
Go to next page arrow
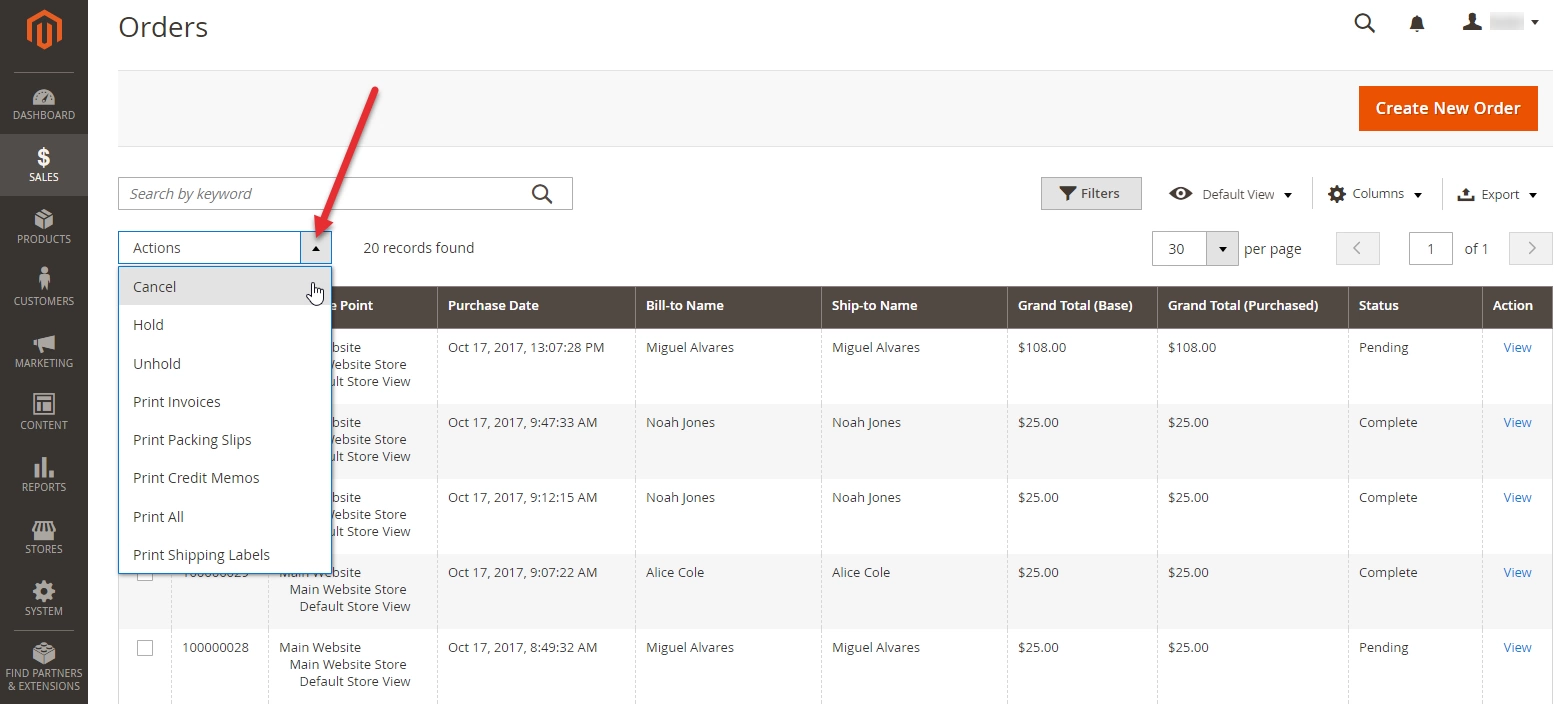point(1531,249)
